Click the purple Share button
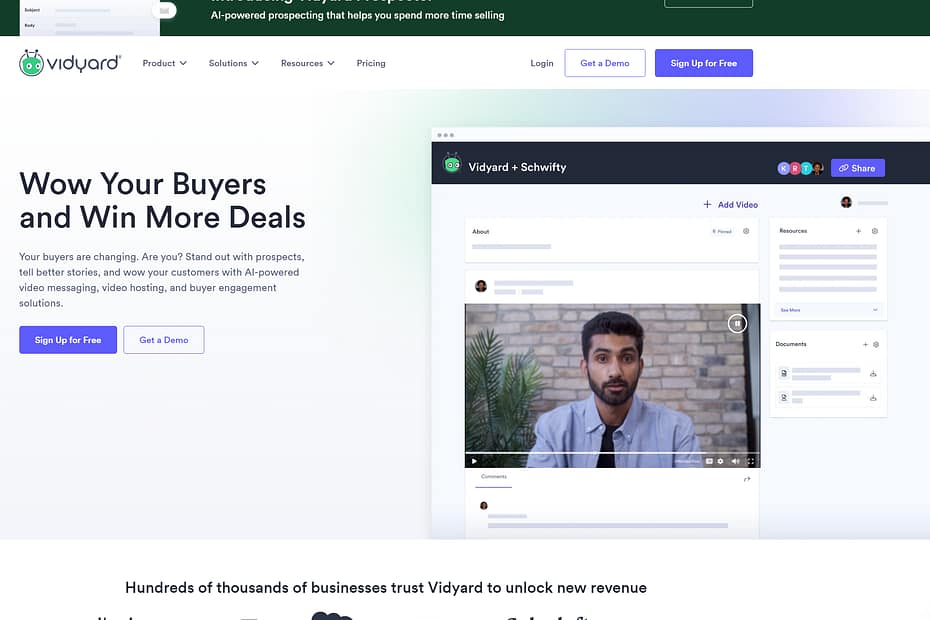 click(857, 167)
